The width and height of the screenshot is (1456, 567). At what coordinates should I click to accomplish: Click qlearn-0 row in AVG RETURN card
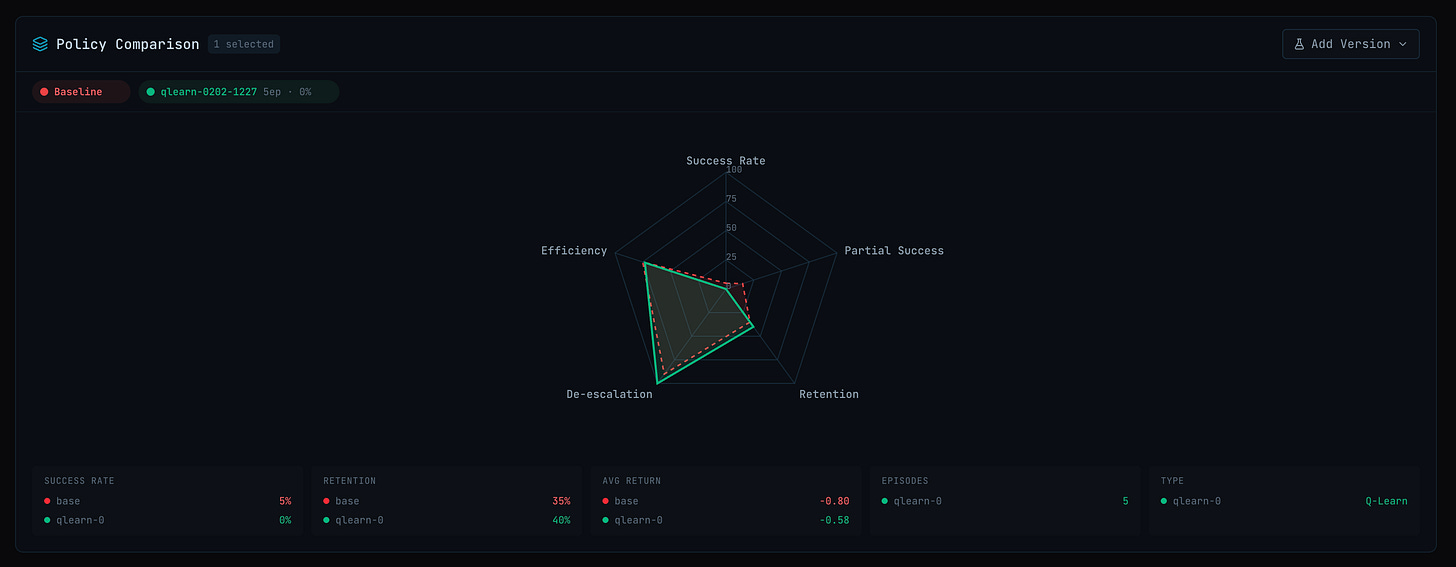click(x=725, y=520)
